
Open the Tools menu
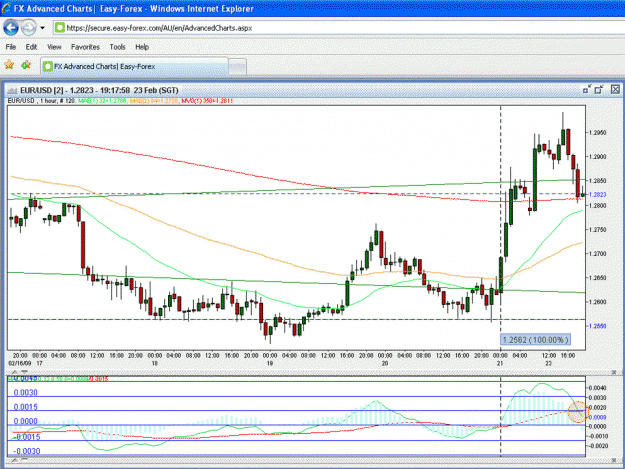pyautogui.click(x=118, y=47)
